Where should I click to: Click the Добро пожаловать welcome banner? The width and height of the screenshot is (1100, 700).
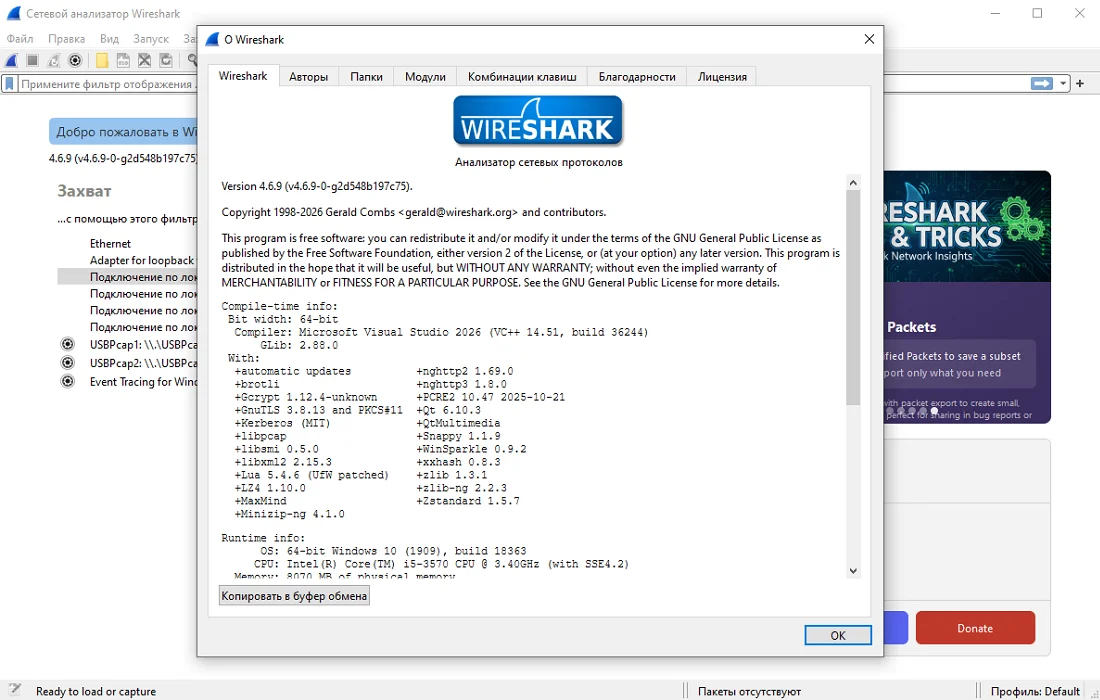123,132
